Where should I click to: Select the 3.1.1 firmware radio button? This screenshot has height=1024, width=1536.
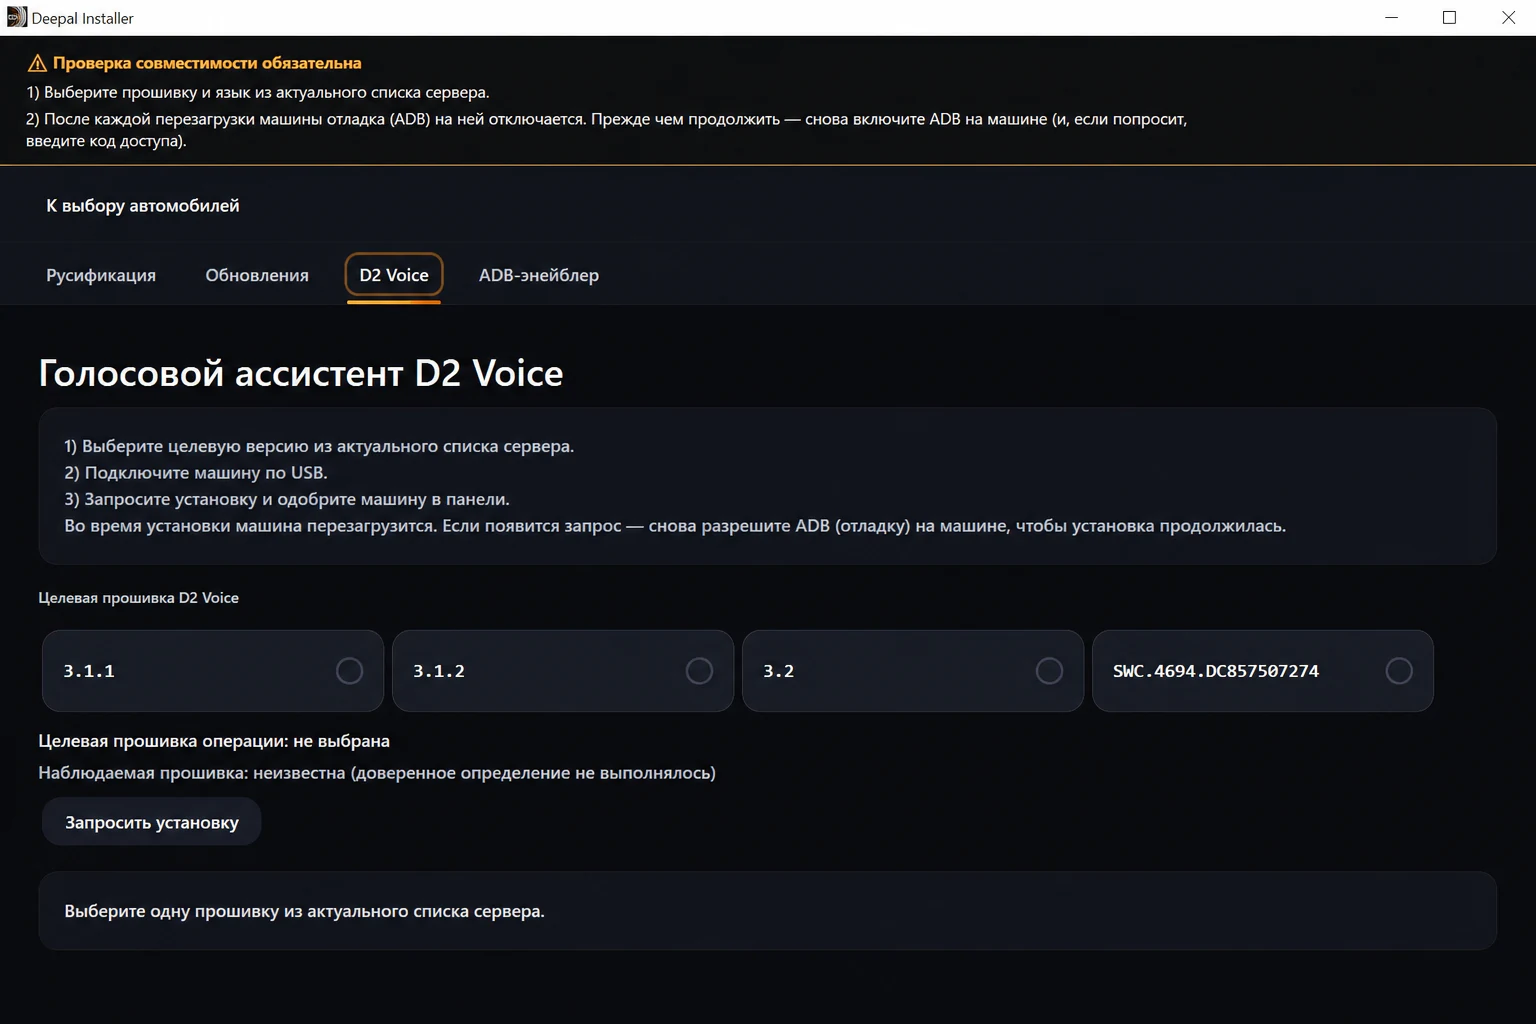click(349, 671)
